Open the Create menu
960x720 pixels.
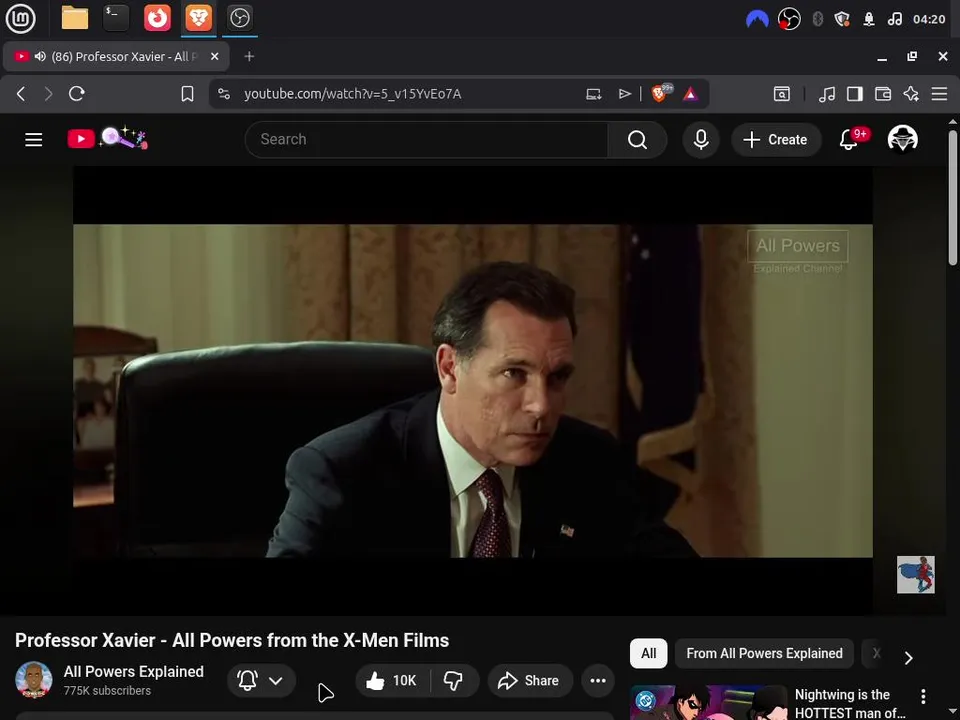coord(776,140)
